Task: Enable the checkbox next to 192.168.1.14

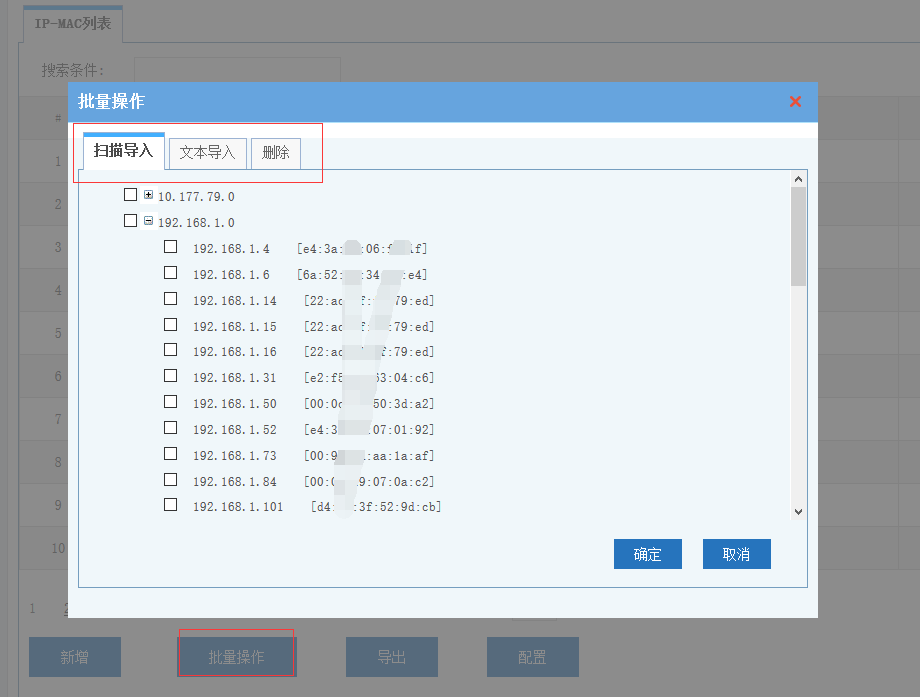Action: pos(171,299)
